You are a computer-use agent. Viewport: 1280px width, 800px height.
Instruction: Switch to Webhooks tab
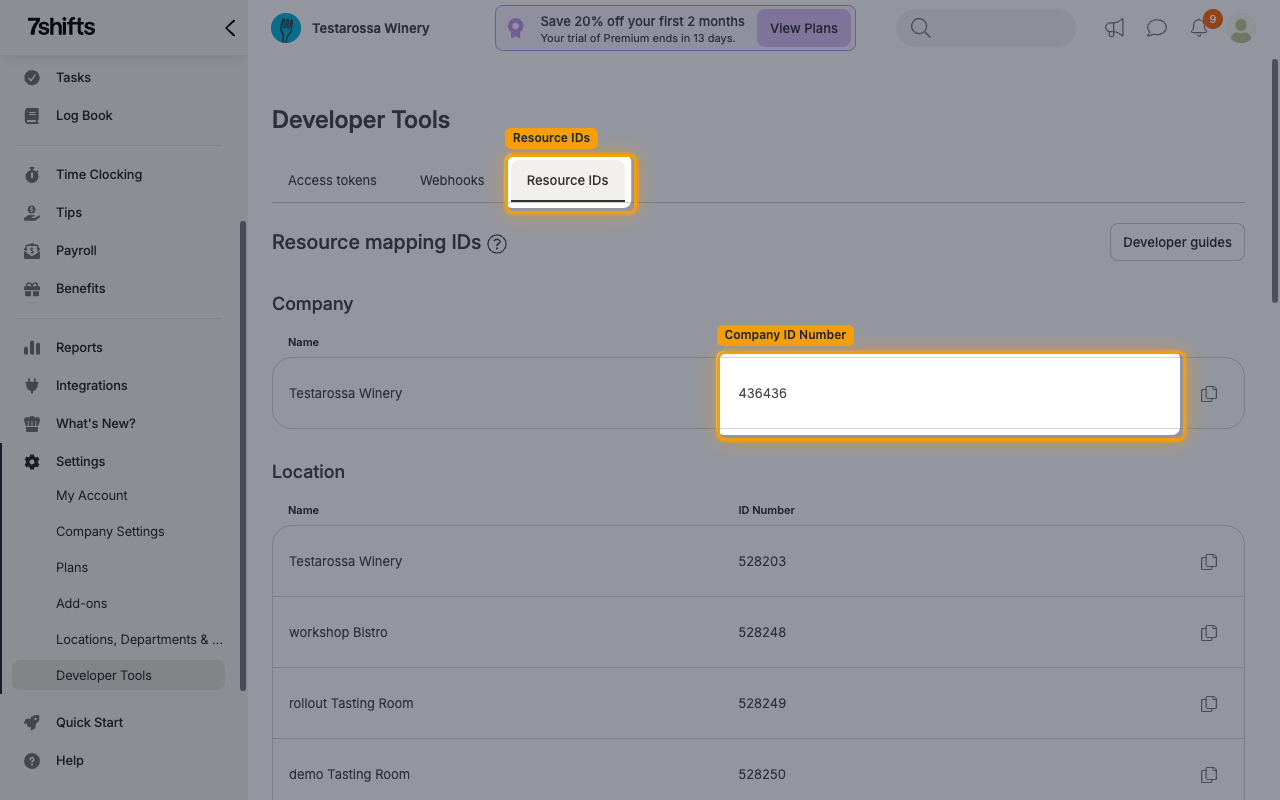click(x=452, y=180)
